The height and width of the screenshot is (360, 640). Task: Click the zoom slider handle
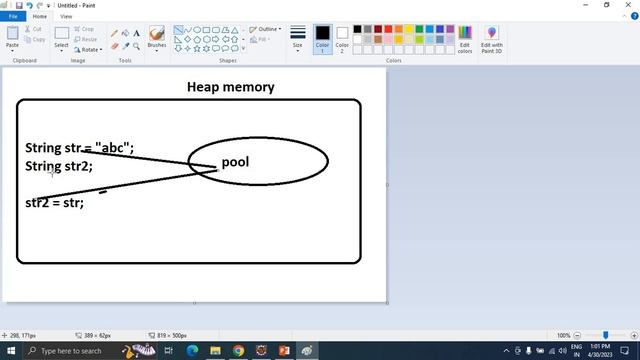pos(606,335)
